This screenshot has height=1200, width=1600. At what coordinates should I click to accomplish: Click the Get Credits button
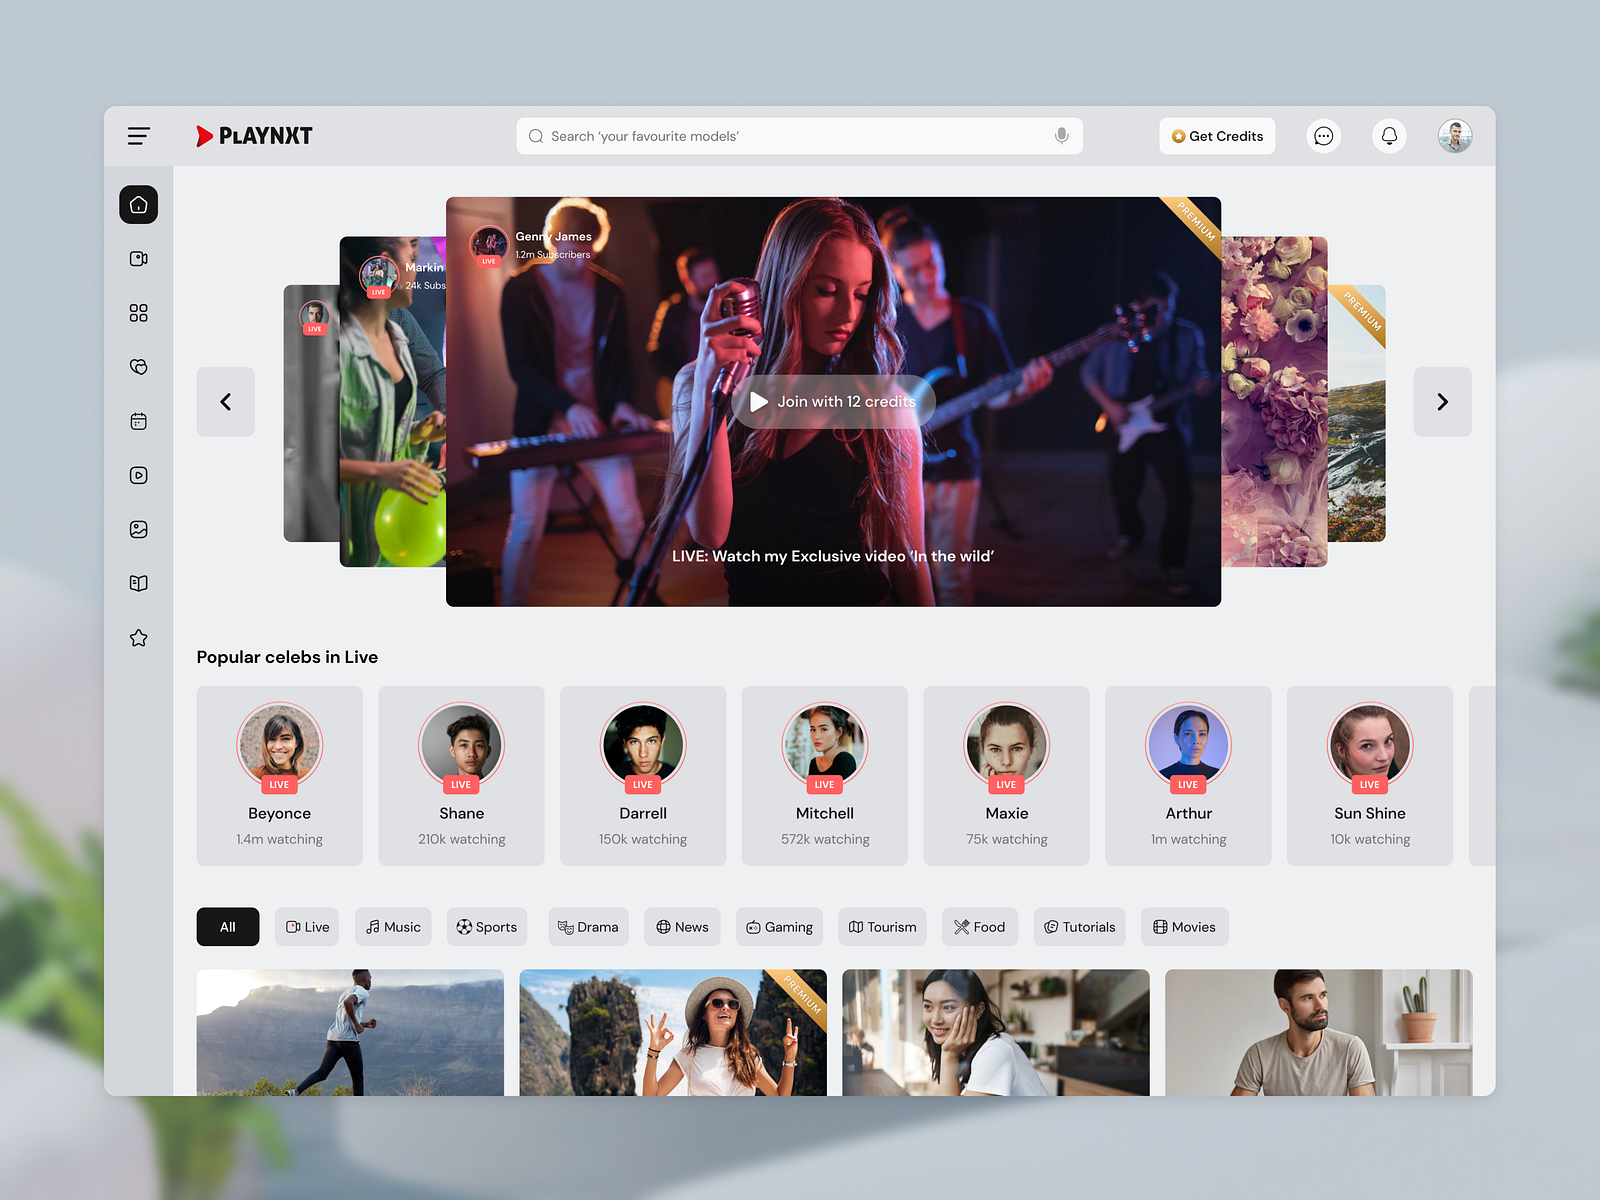[x=1217, y=136]
